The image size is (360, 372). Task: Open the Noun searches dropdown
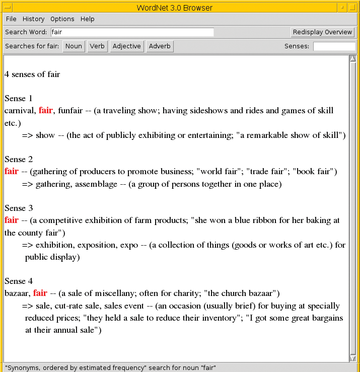(x=74, y=46)
